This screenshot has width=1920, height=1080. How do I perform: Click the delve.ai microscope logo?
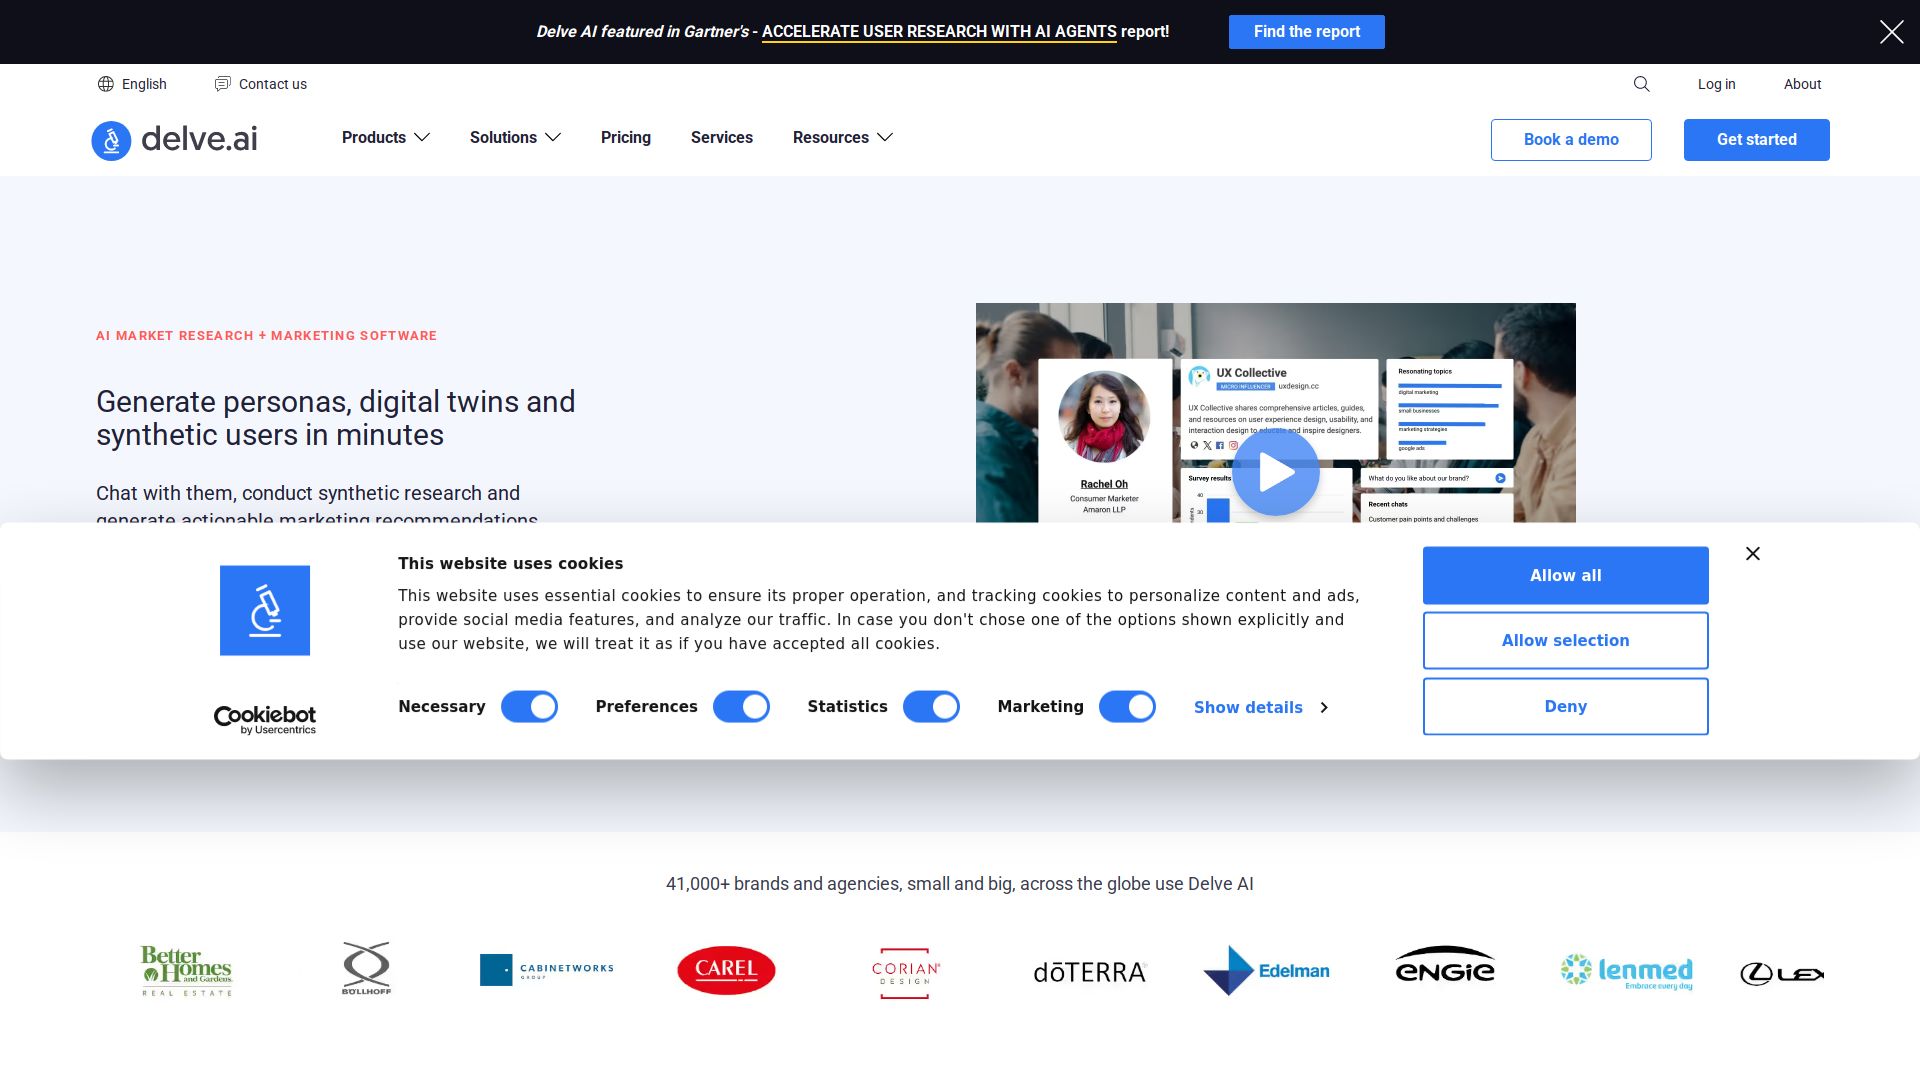coord(111,140)
